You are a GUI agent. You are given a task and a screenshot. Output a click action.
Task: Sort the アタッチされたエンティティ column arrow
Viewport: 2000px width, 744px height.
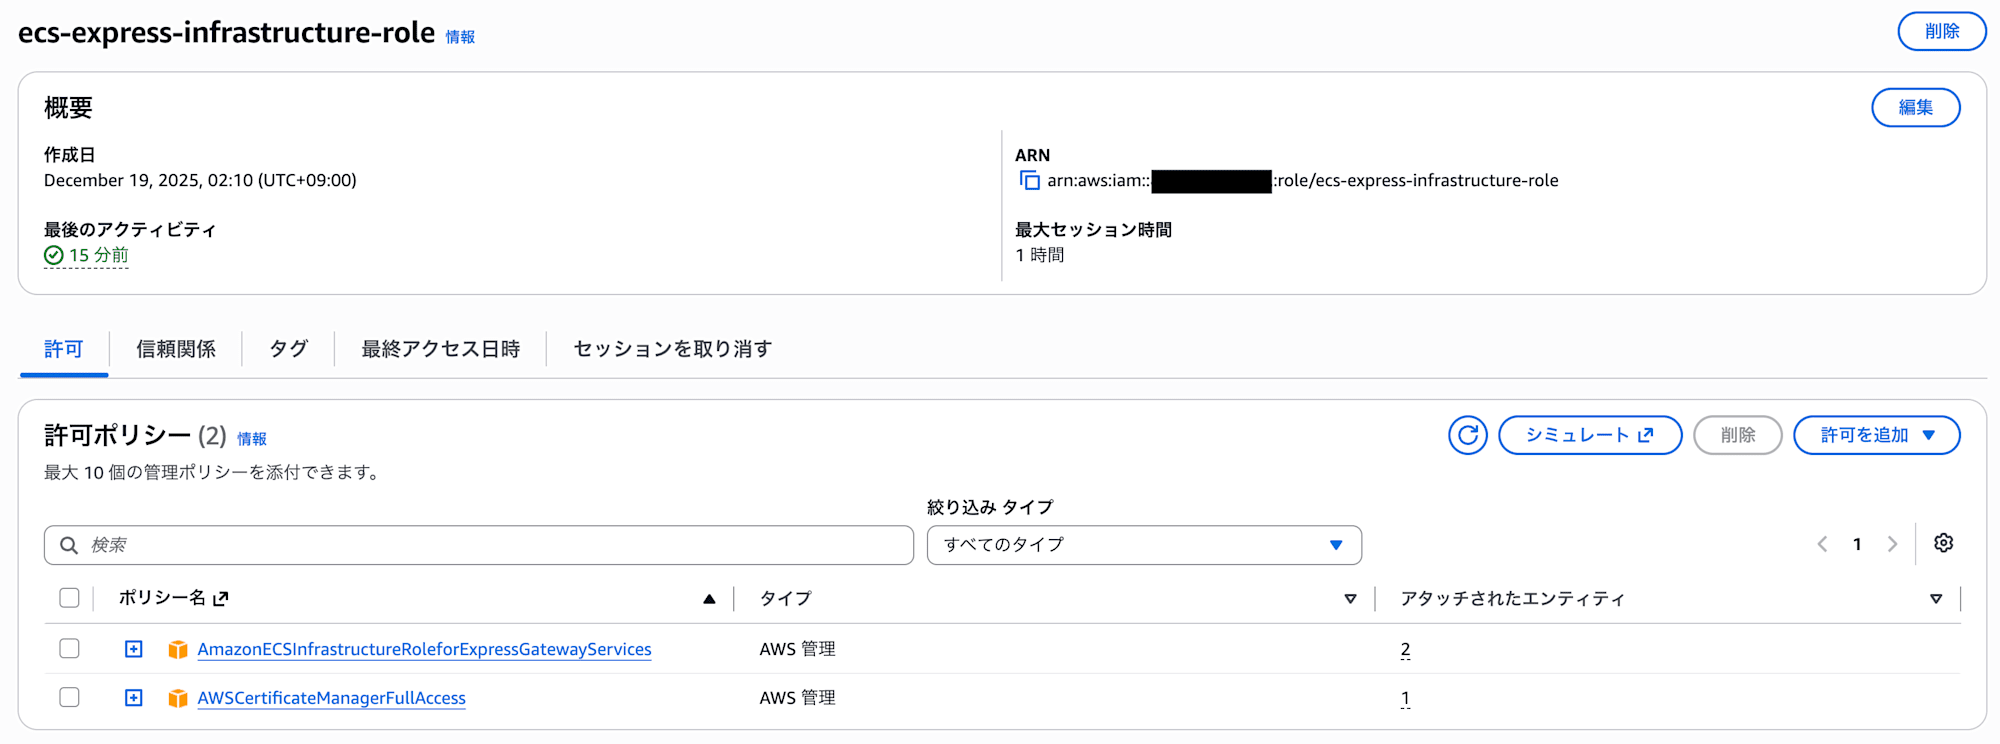(x=1936, y=599)
